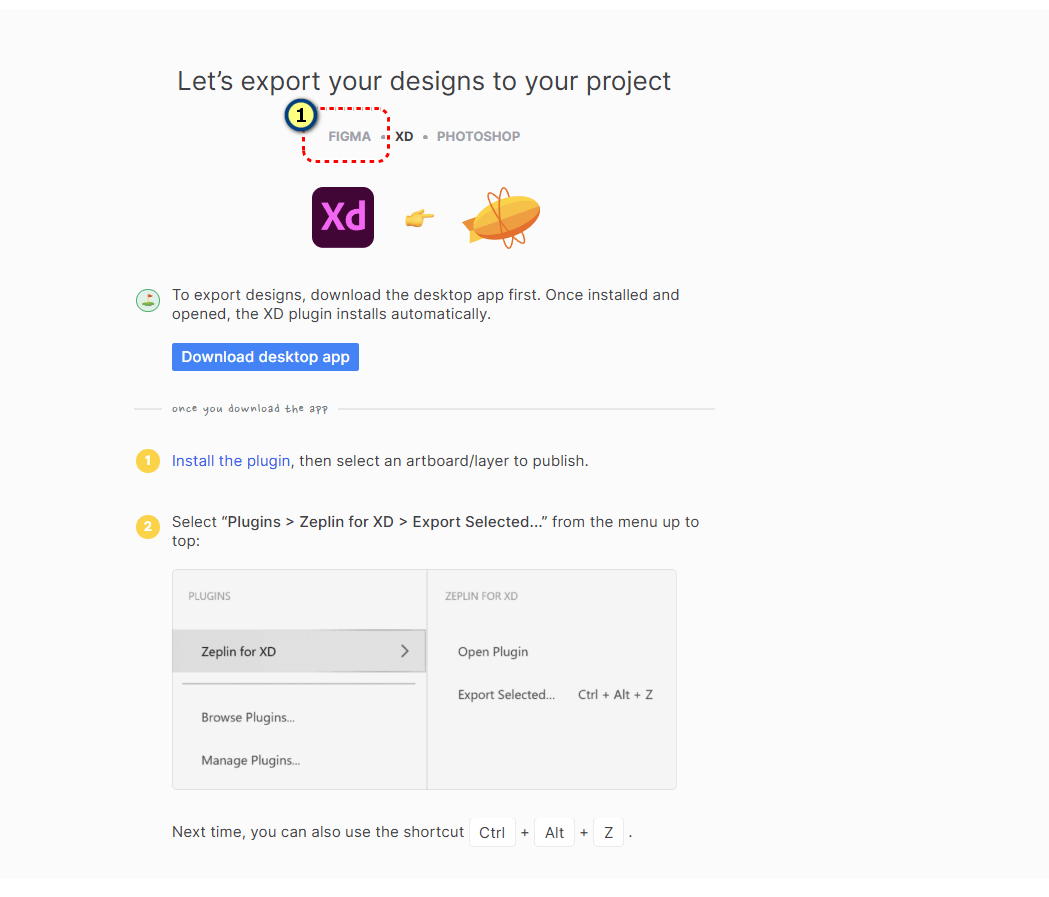Switch to the Figma tab
The height and width of the screenshot is (897, 1049).
coord(349,136)
